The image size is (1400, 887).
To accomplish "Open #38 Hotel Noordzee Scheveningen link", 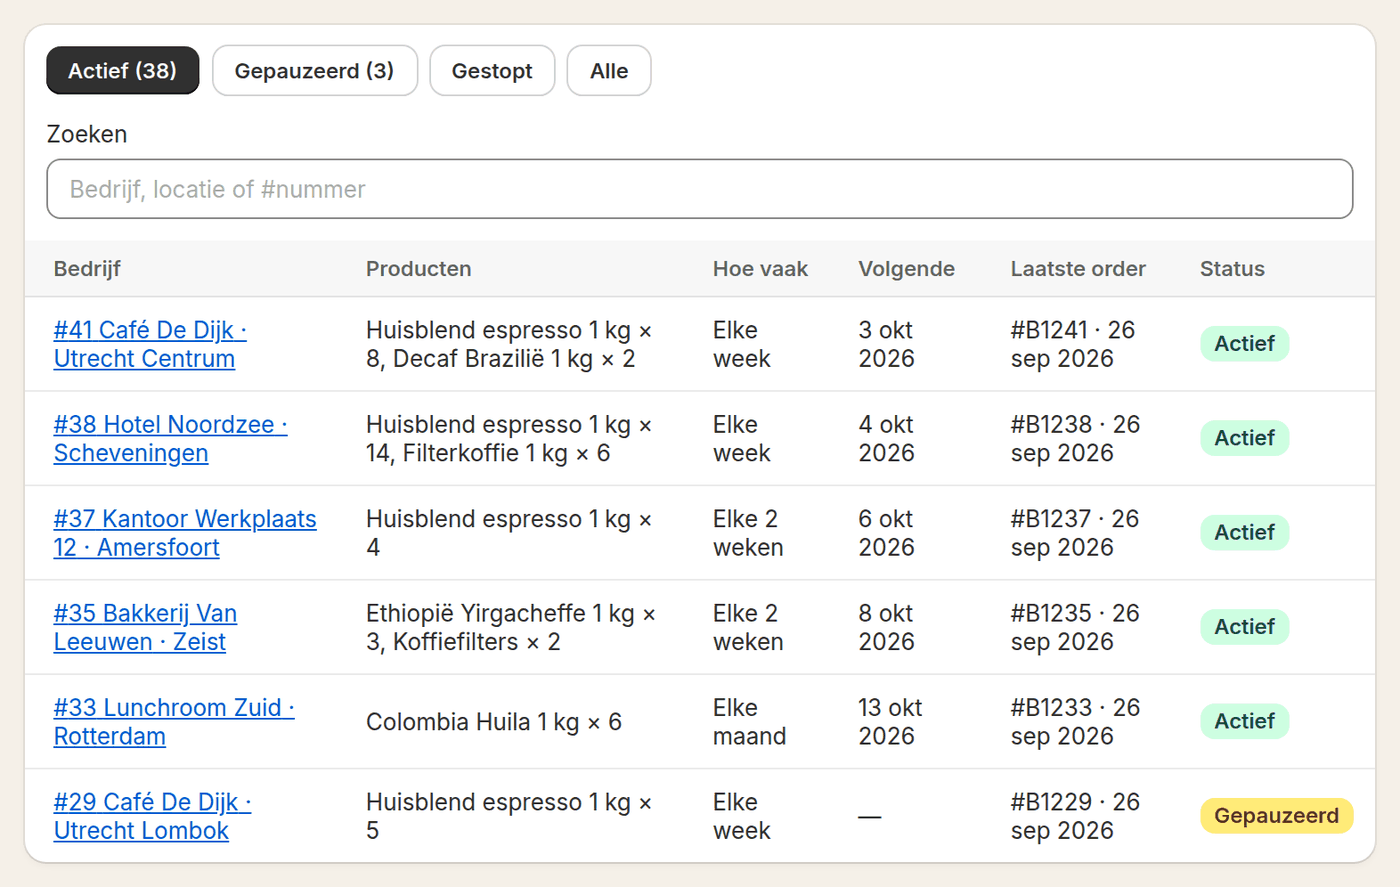I will [170, 439].
